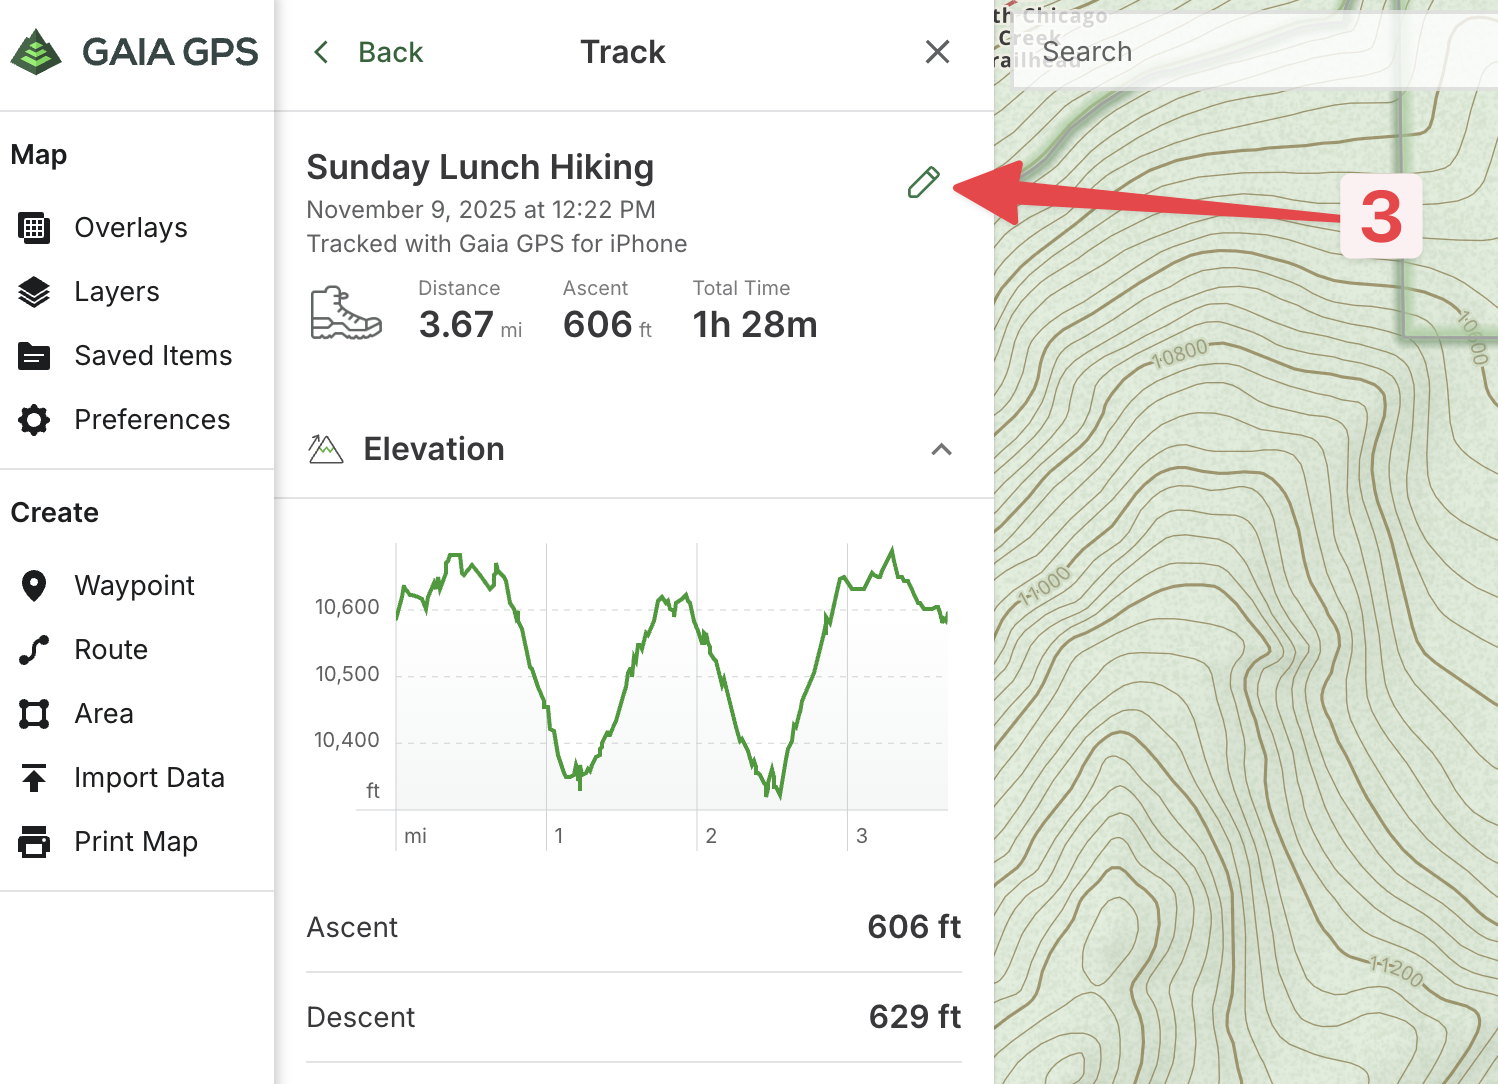Click the map Search field
Viewport: 1498px width, 1084px height.
coord(1250,52)
